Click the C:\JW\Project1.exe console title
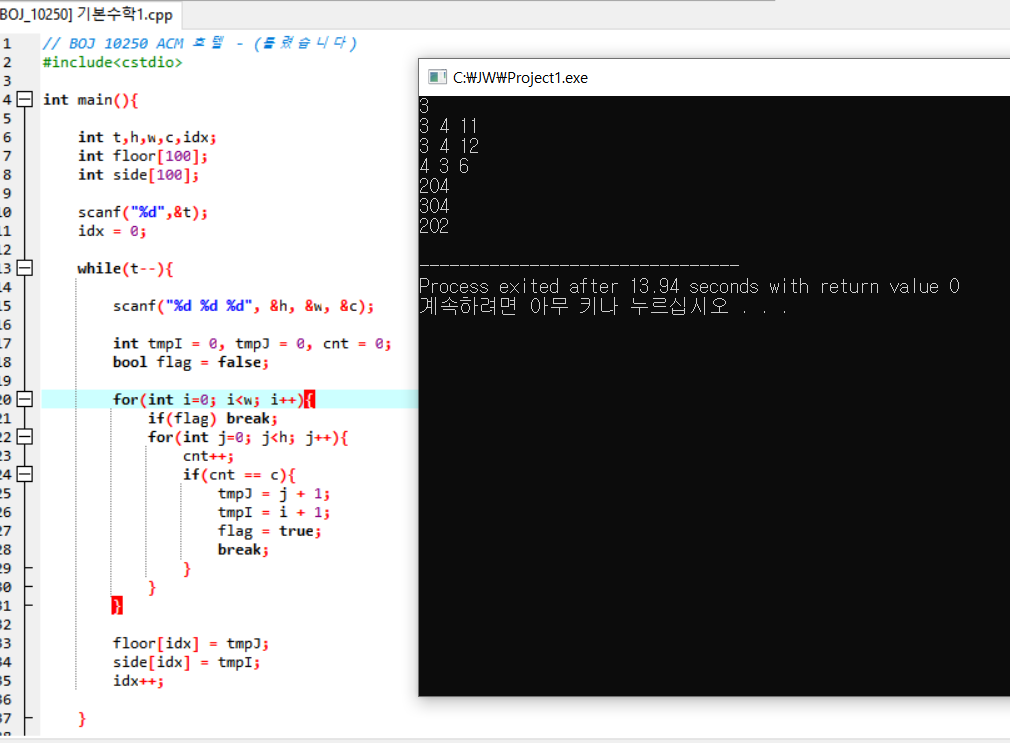This screenshot has width=1010, height=743. point(520,78)
